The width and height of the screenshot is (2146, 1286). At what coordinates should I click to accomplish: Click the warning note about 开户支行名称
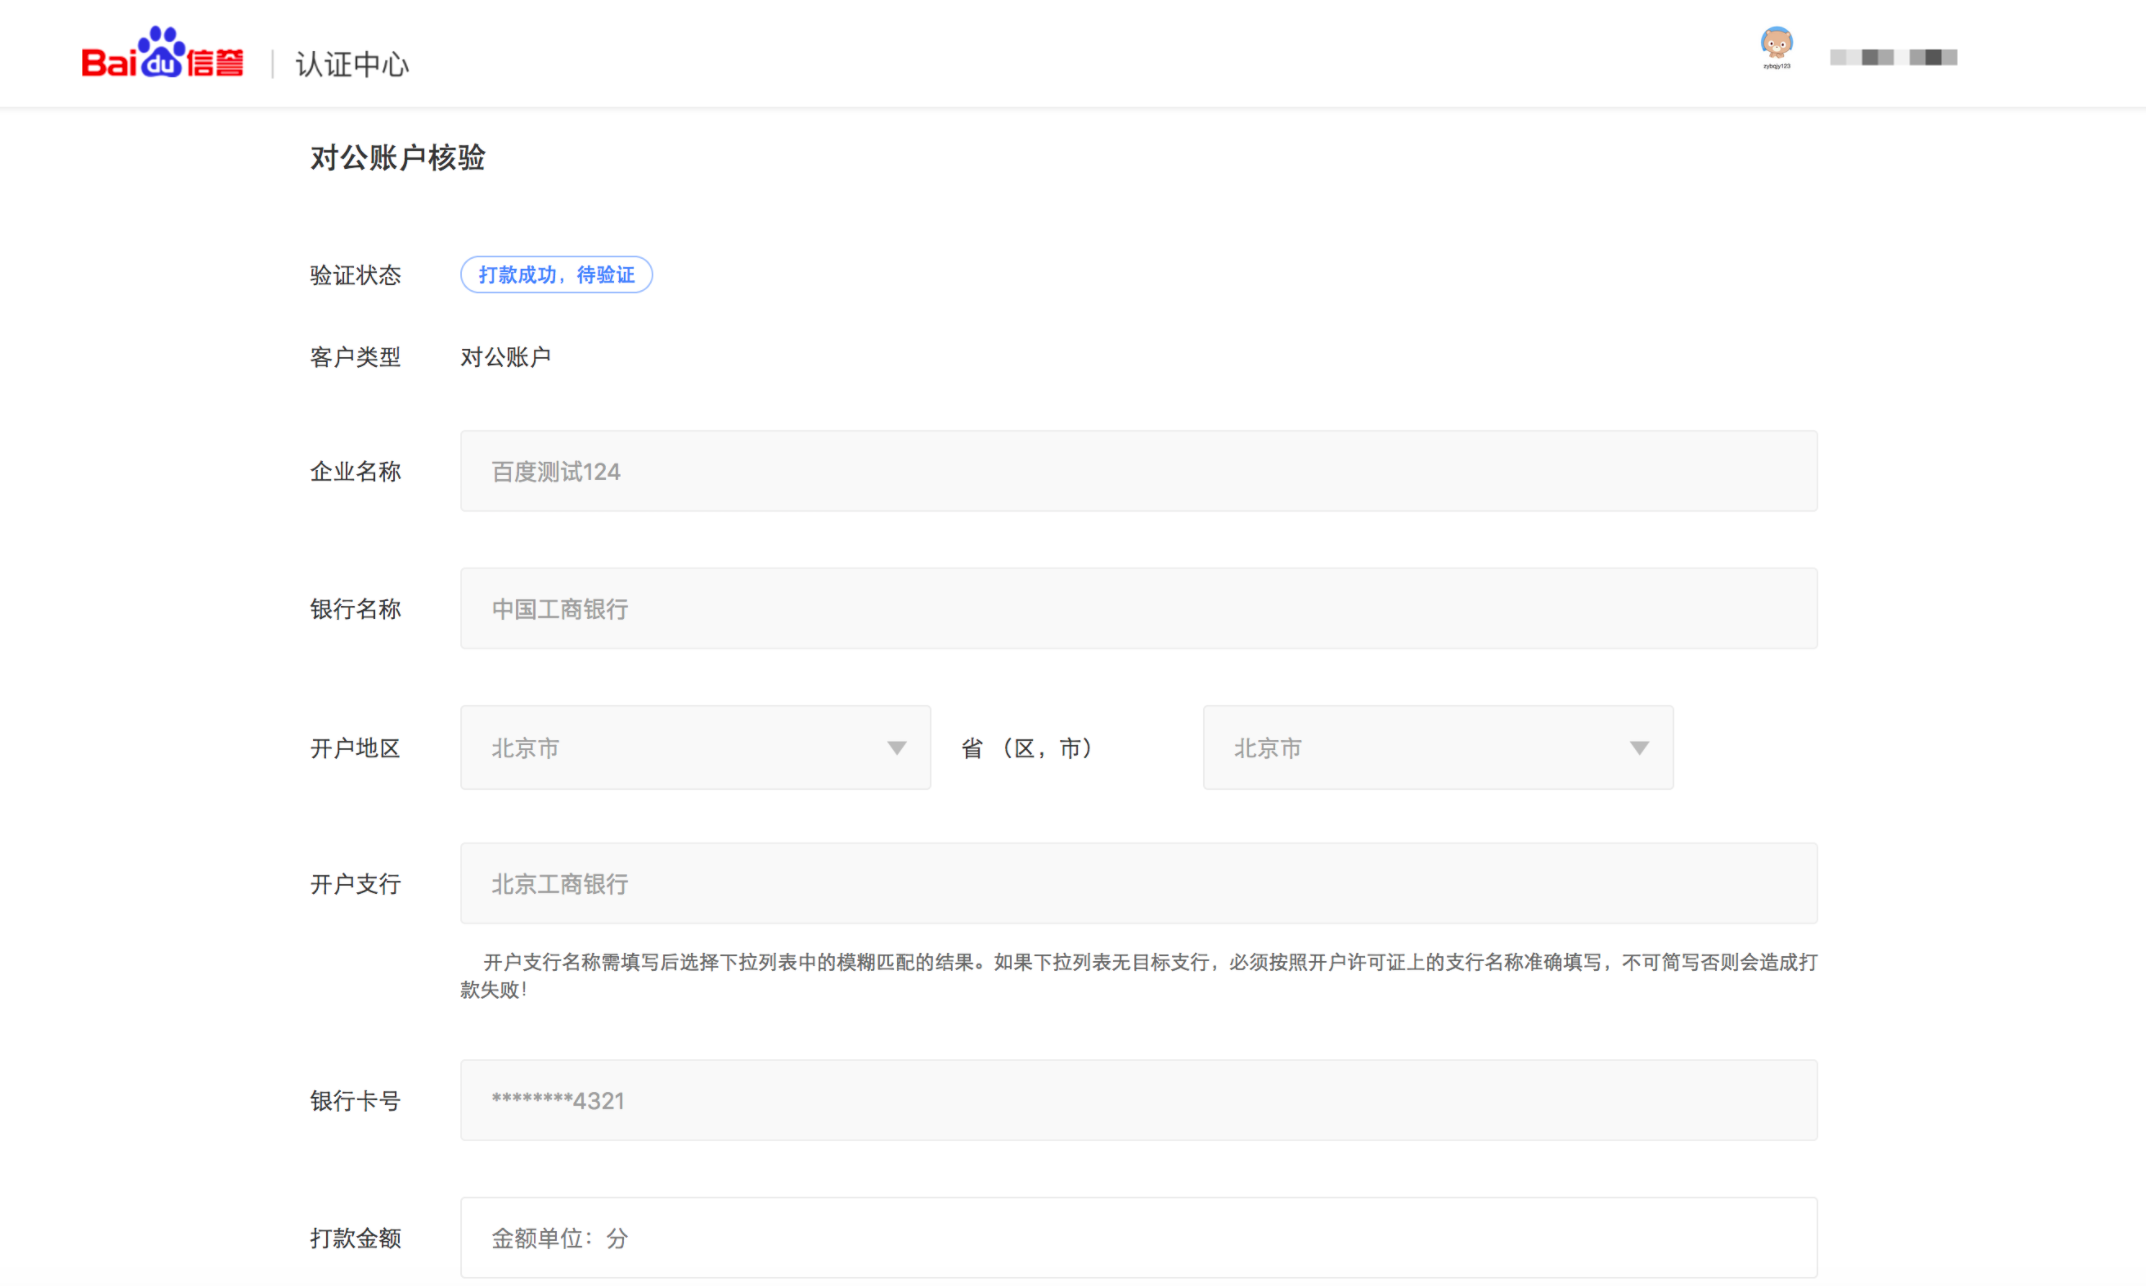[1138, 963]
